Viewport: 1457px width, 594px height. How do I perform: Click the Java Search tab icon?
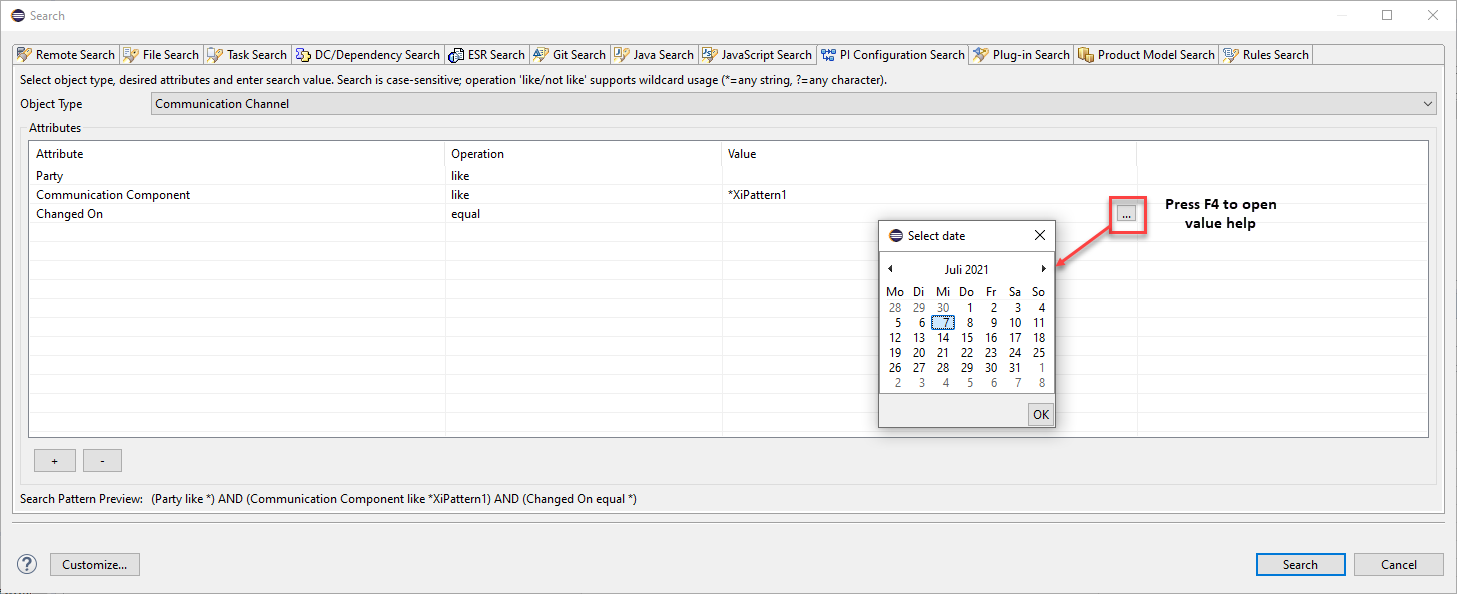[623, 54]
